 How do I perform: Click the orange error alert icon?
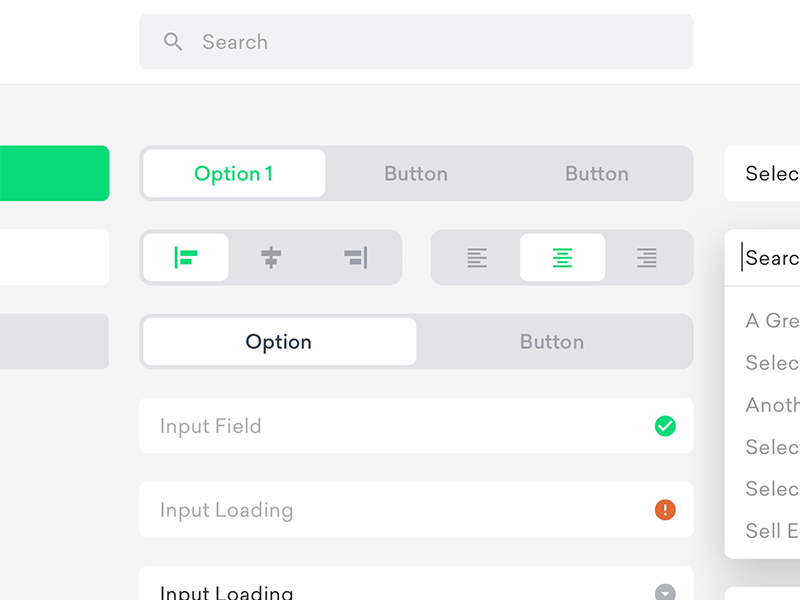[665, 510]
